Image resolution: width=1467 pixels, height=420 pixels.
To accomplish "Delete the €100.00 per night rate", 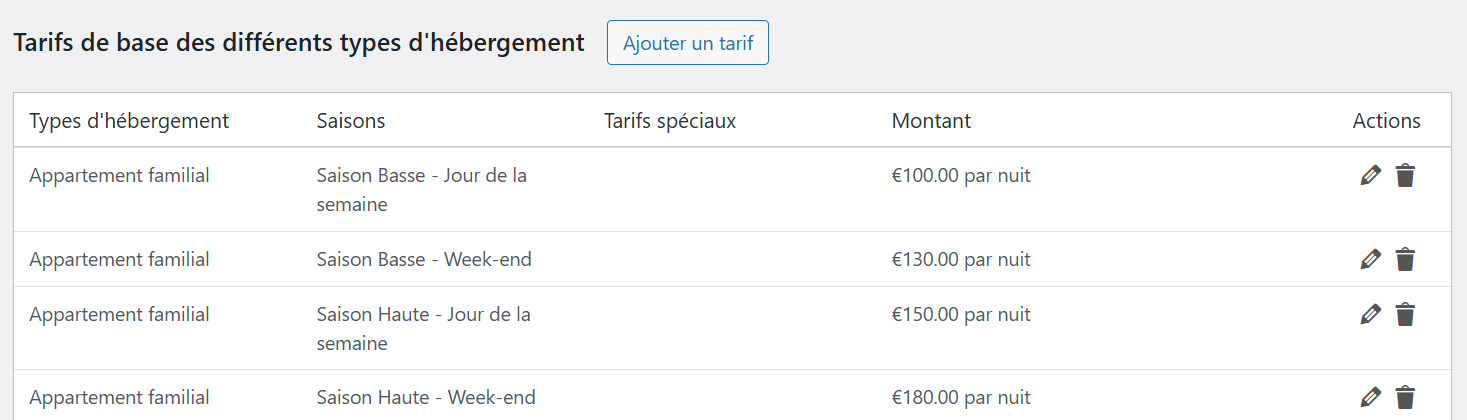I will coord(1405,176).
